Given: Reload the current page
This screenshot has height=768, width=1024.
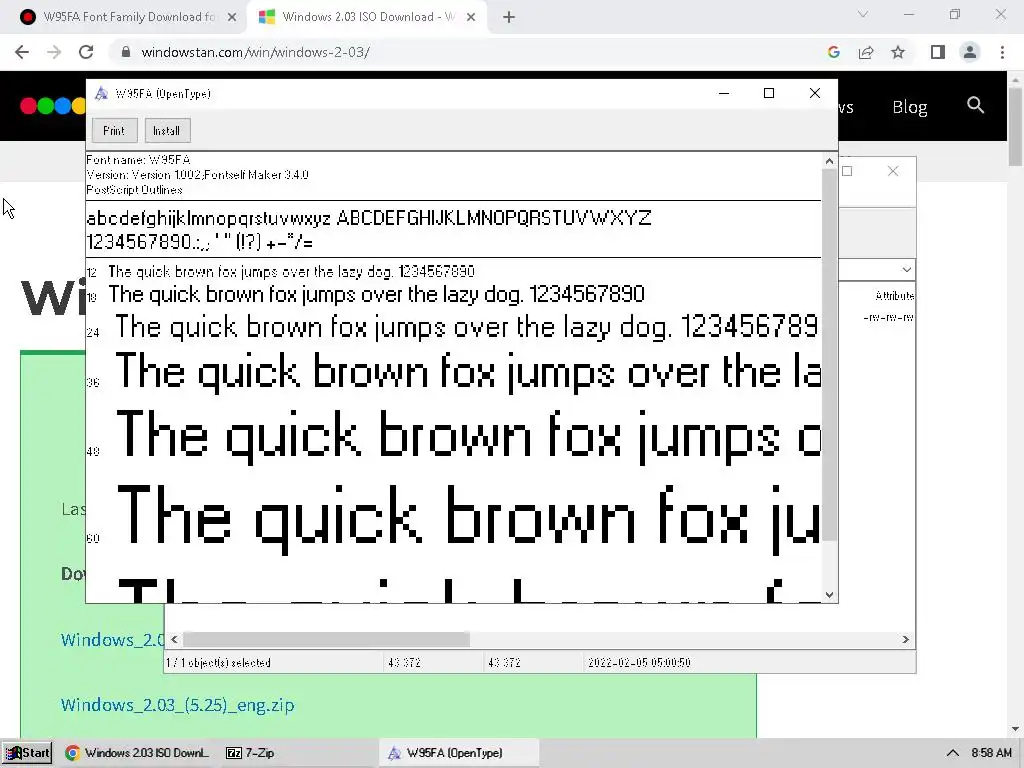Looking at the screenshot, I should coord(86,52).
